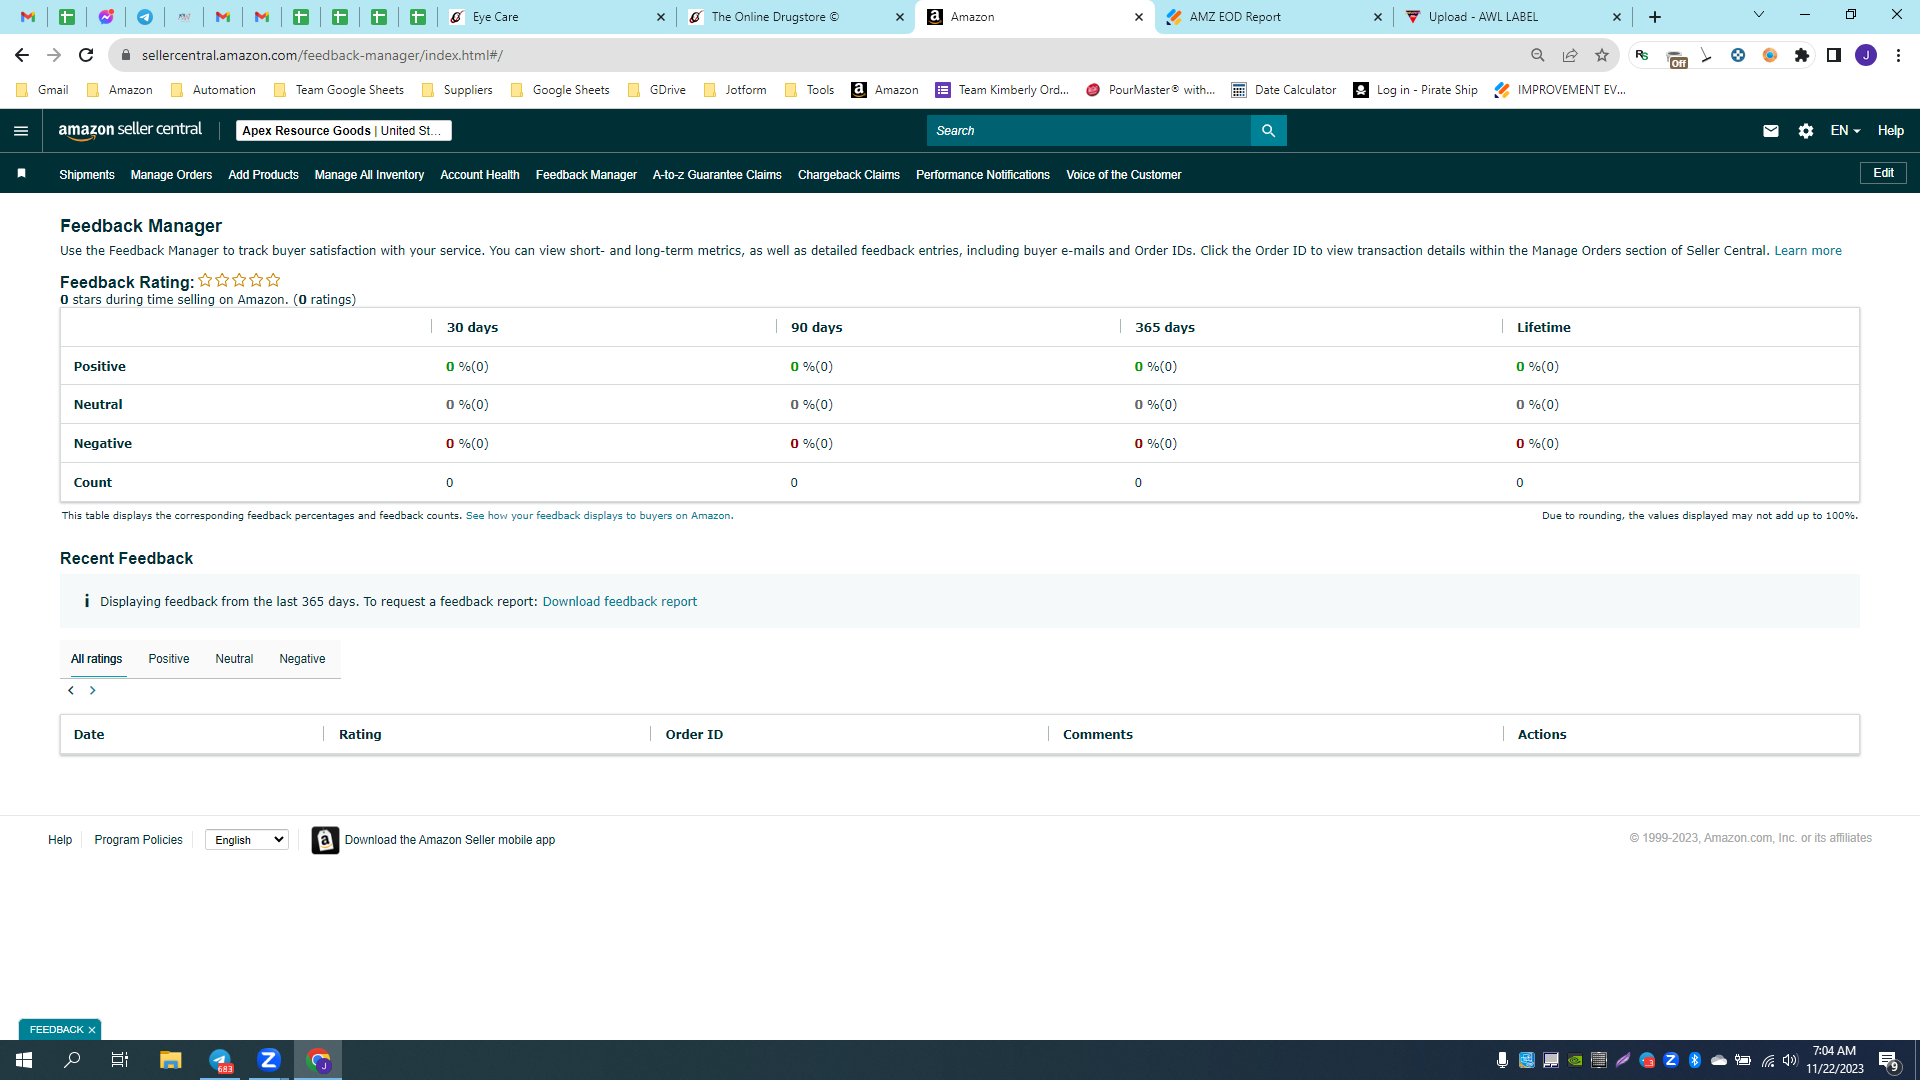Viewport: 1920px width, 1080px height.
Task: Open Chargeback Claims
Action: click(849, 175)
